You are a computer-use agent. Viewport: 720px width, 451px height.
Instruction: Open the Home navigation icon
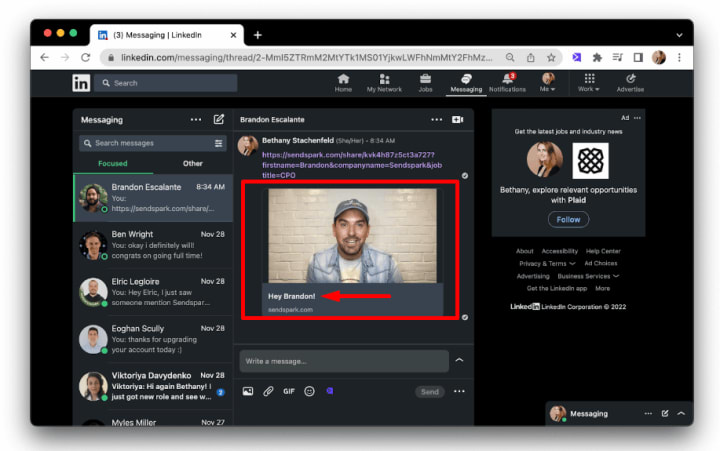pyautogui.click(x=343, y=83)
